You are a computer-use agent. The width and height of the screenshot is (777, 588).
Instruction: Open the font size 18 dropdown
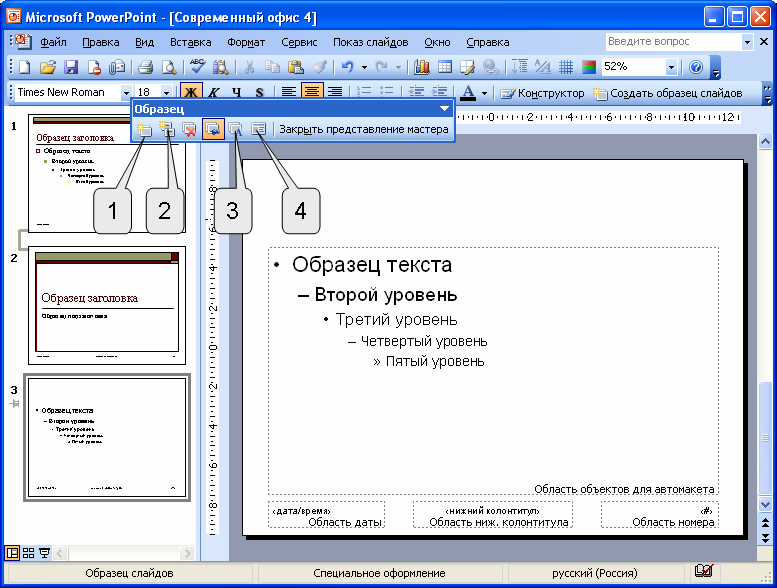click(166, 93)
